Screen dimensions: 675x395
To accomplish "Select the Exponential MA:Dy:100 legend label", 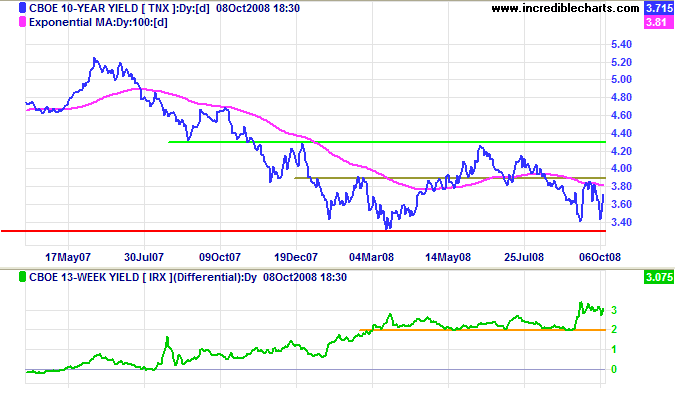I will coord(98,22).
